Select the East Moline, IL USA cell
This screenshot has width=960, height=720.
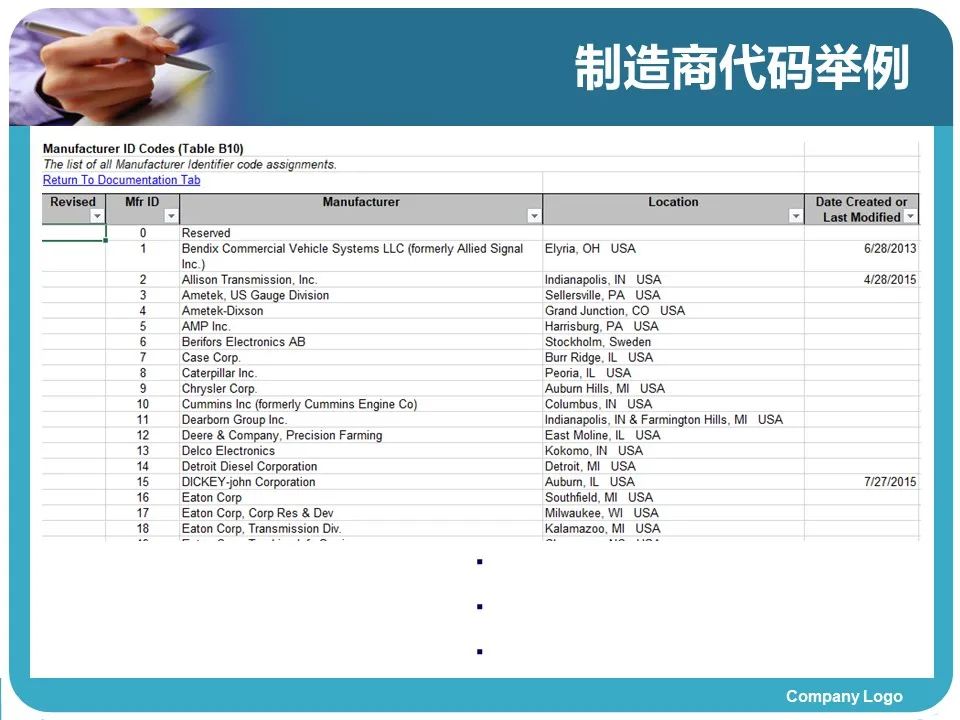coord(673,435)
